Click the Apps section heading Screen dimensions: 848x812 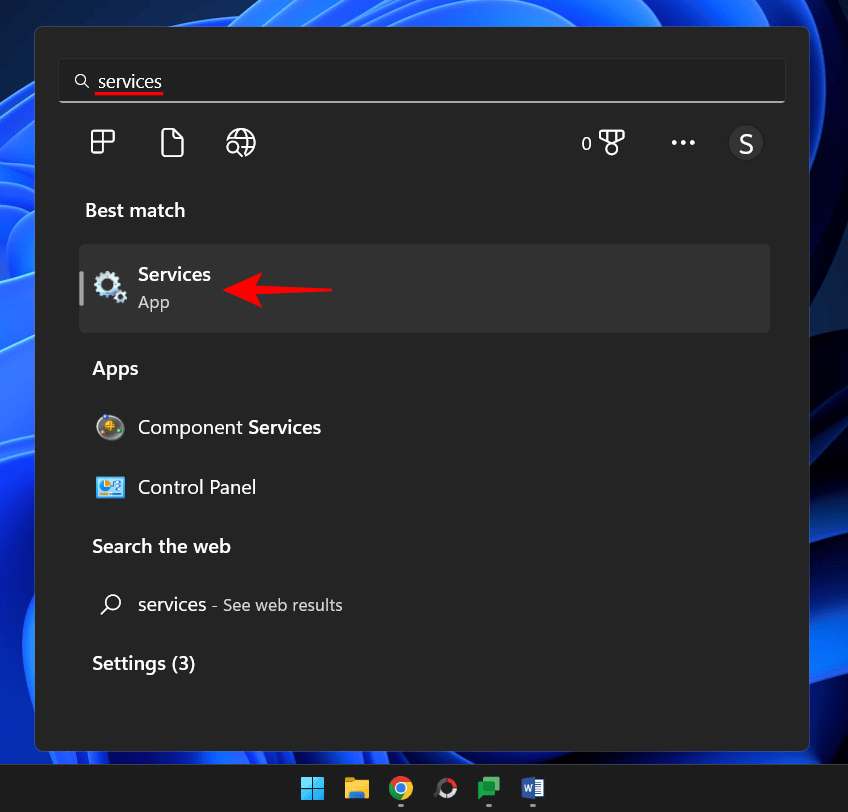(115, 368)
